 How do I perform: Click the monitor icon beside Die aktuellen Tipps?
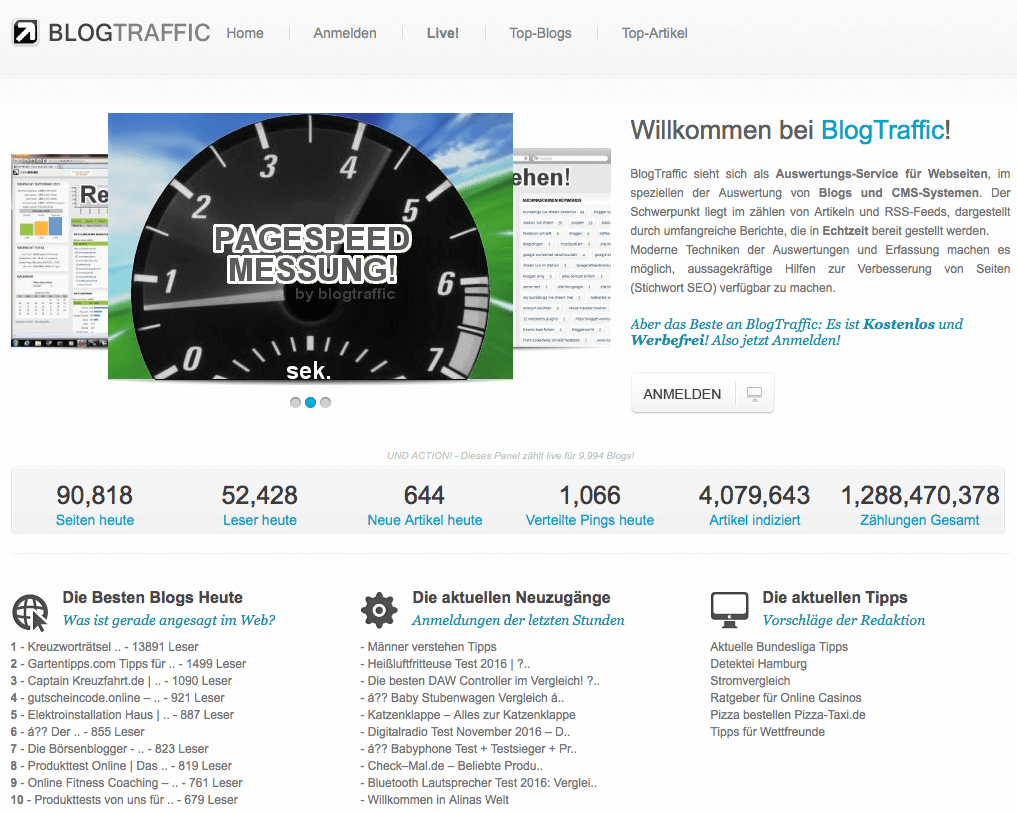[730, 610]
